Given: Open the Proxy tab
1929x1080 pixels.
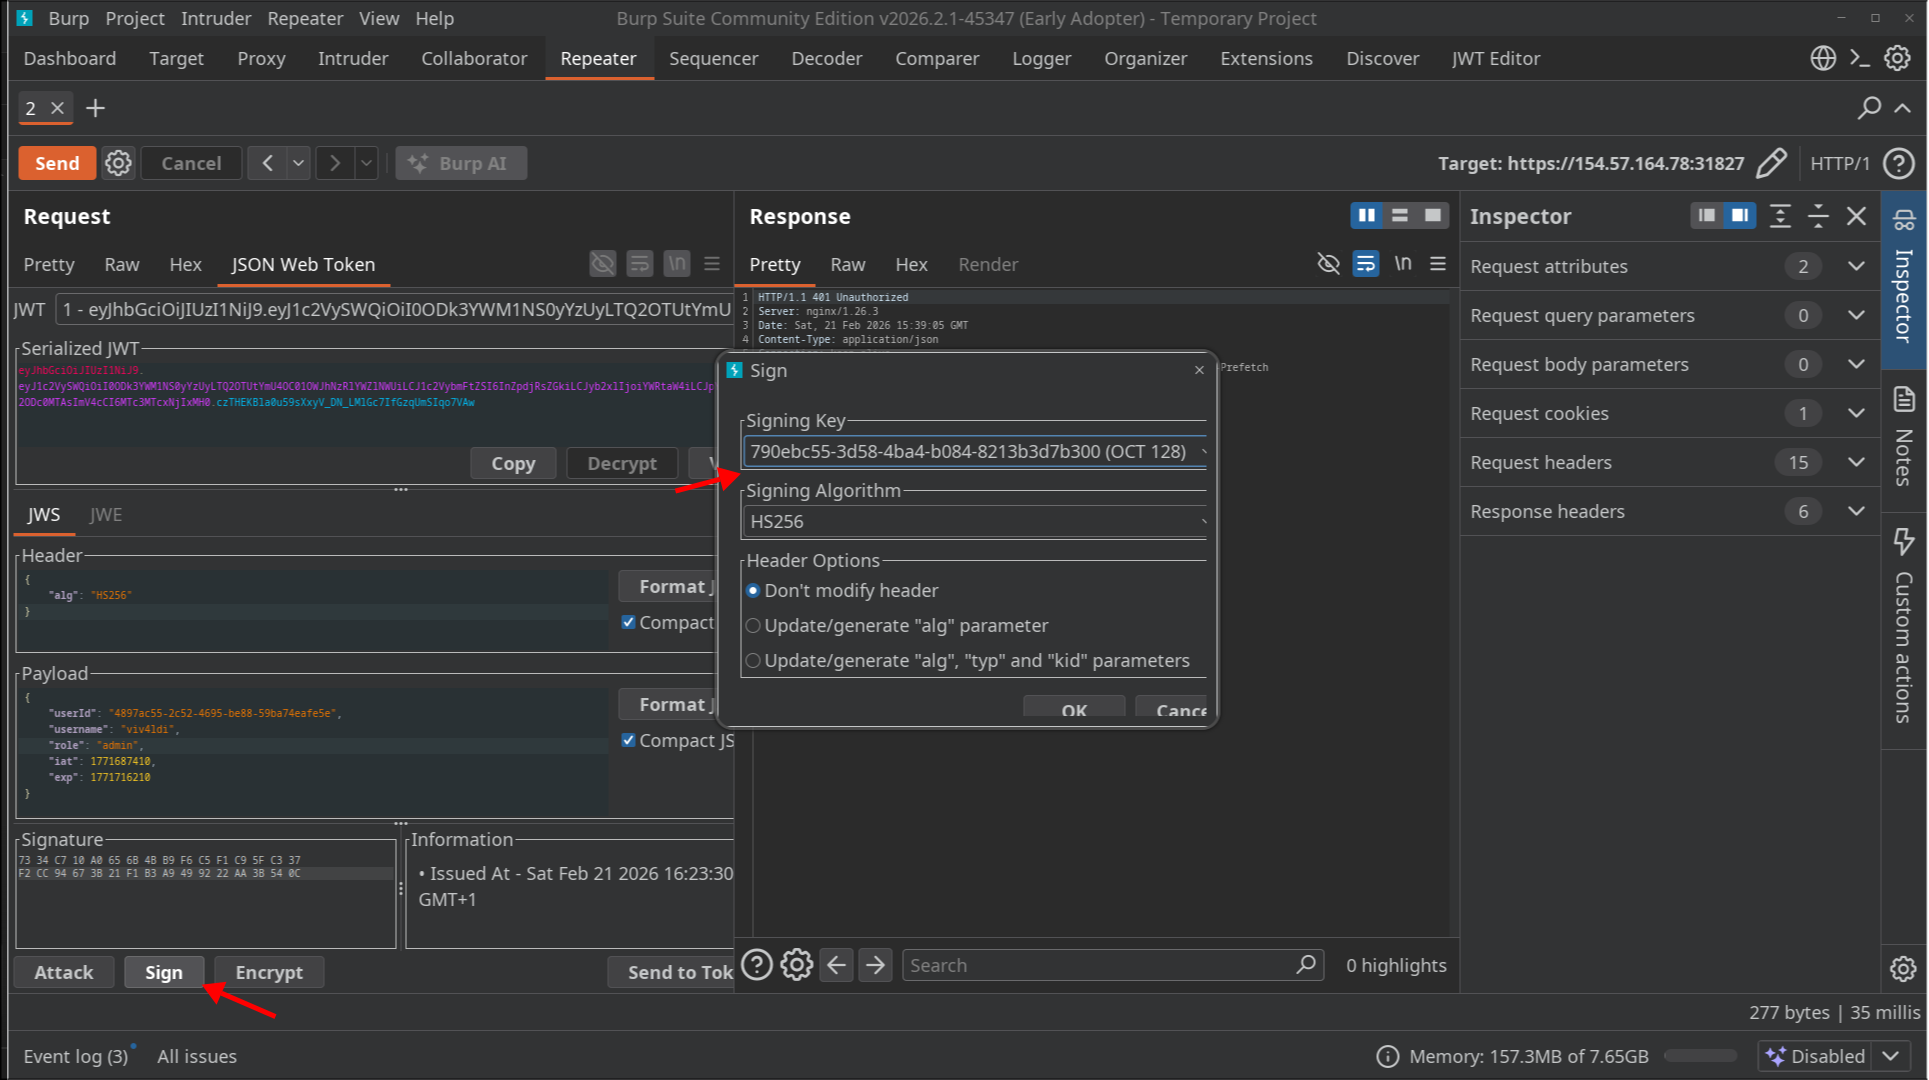Looking at the screenshot, I should 261,58.
